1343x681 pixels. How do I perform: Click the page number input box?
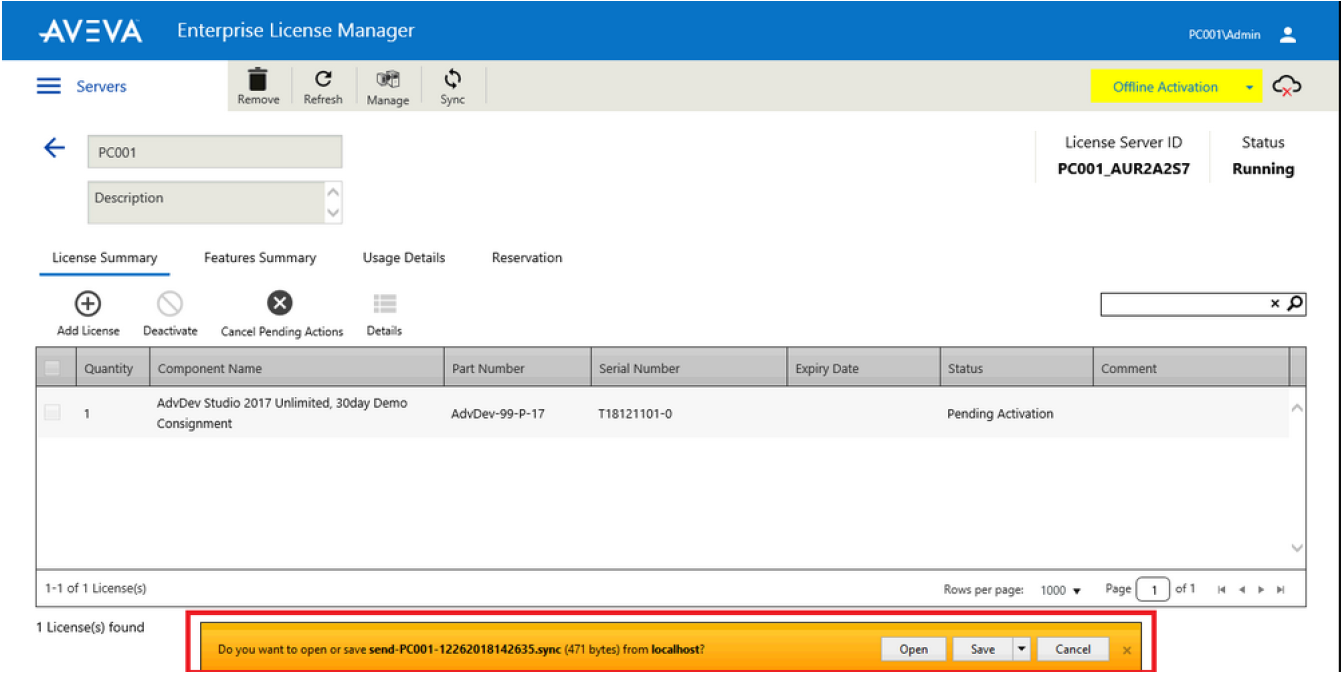(1151, 590)
